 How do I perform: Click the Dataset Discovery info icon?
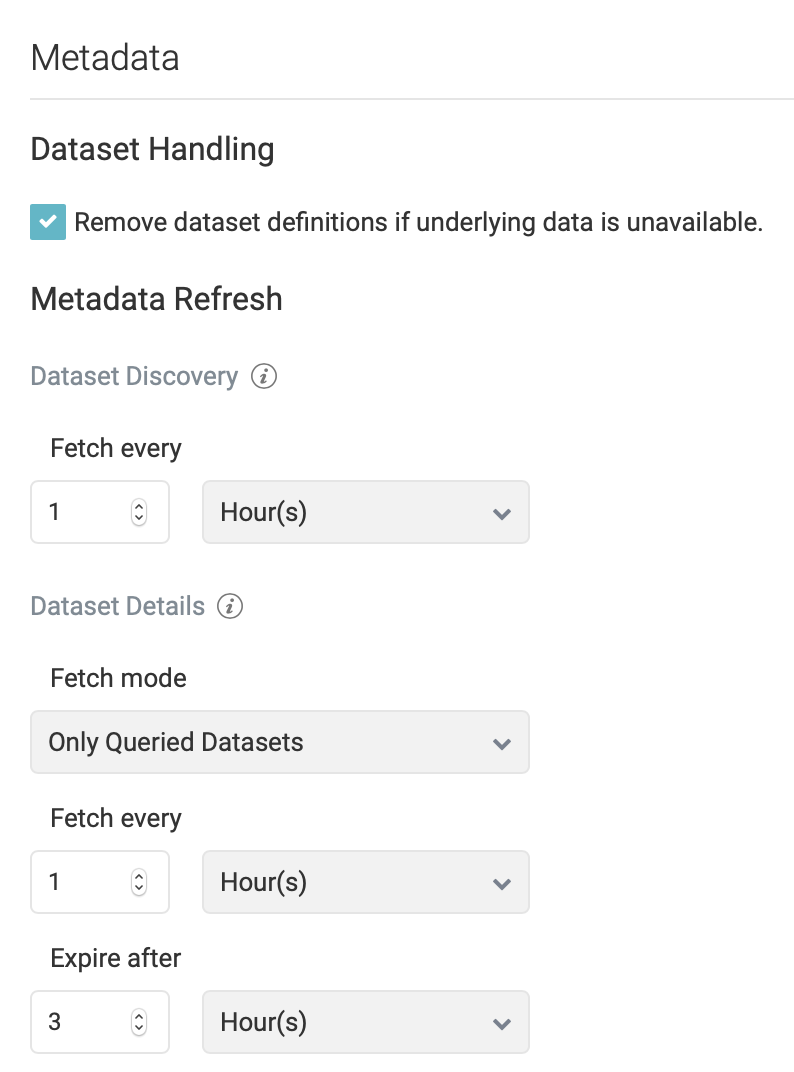[263, 377]
